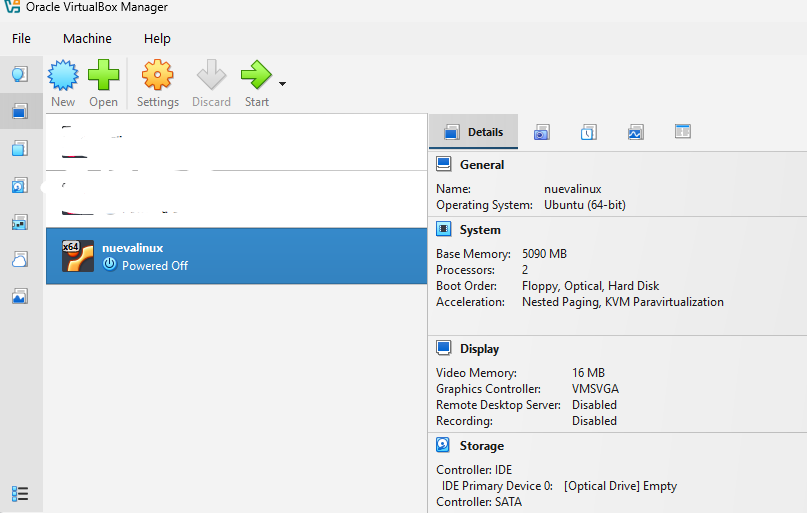Click the nuevalinux x64 OS icon
Viewport: 807px width, 513px height.
pyautogui.click(x=78, y=256)
